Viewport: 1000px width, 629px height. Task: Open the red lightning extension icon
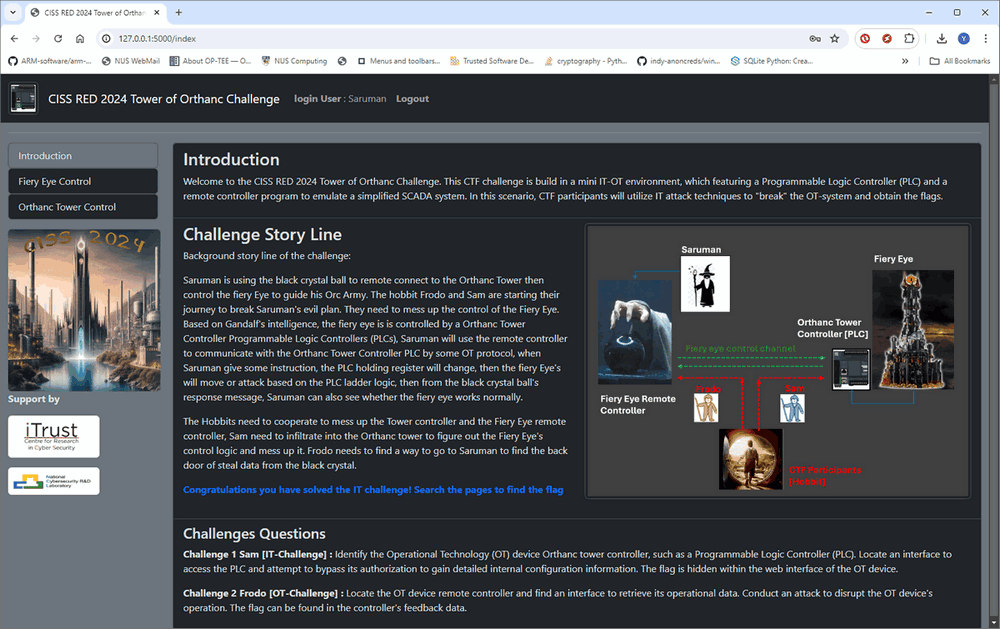(886, 39)
